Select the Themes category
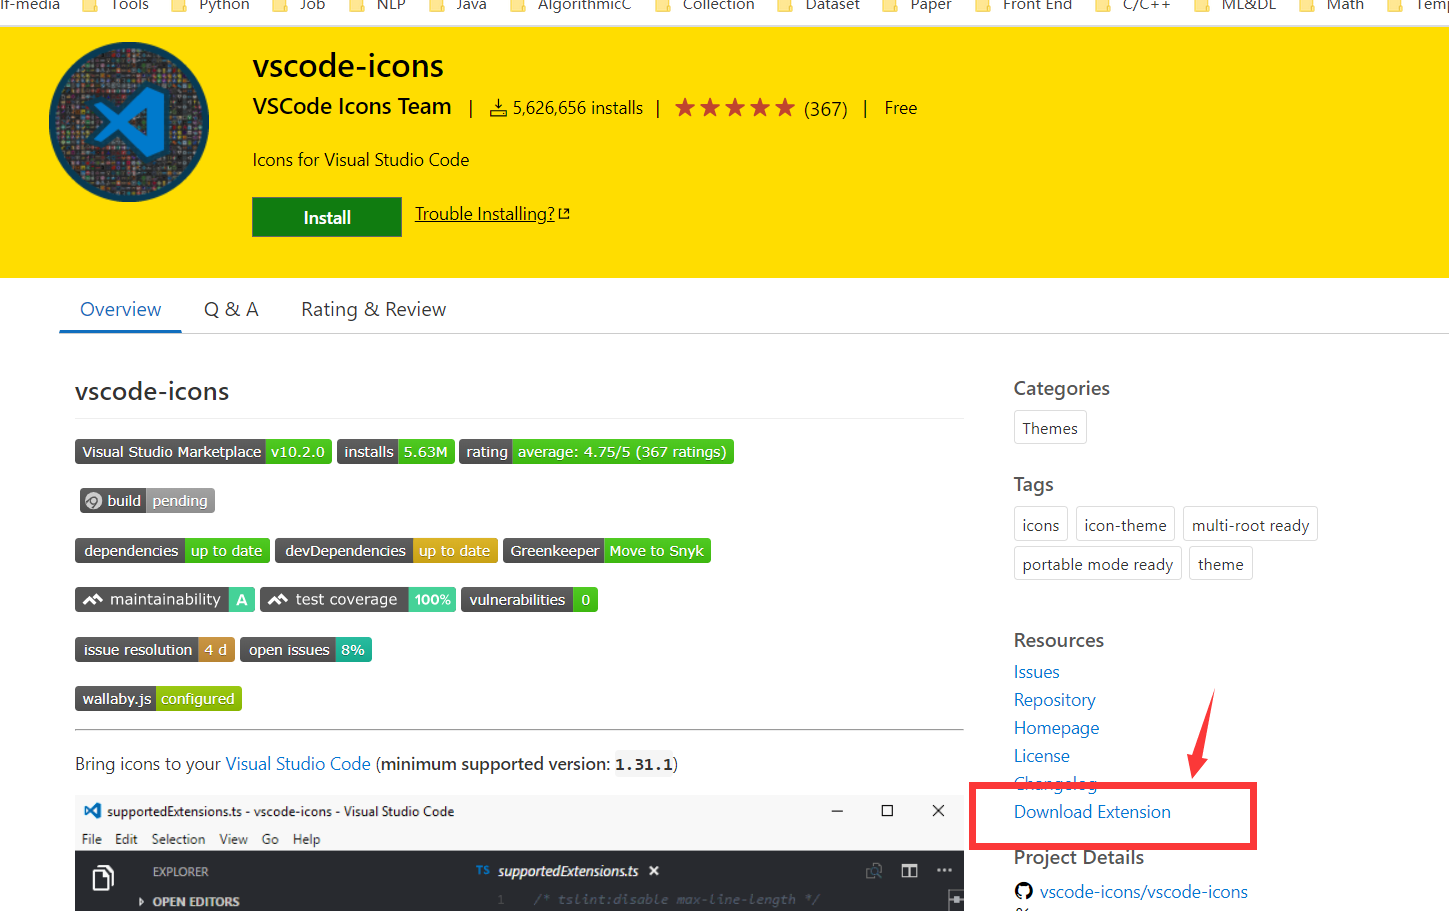The height and width of the screenshot is (911, 1449). pyautogui.click(x=1050, y=428)
